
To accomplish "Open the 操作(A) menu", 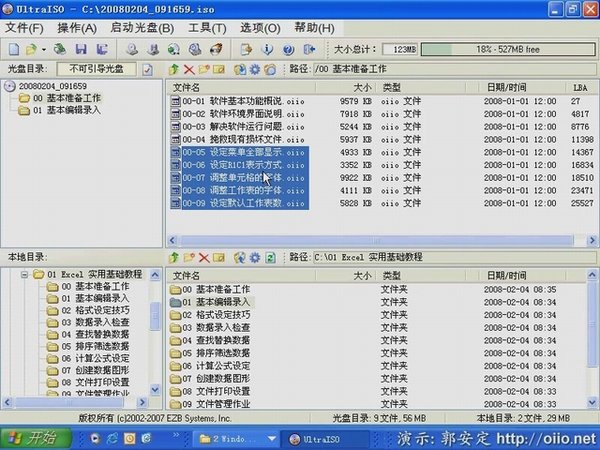I will tap(77, 28).
